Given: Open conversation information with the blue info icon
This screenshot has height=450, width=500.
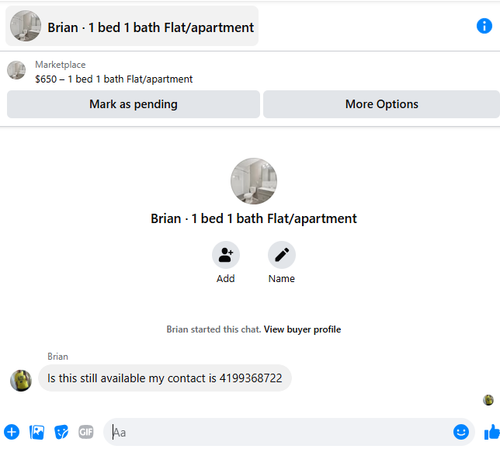Looking at the screenshot, I should pyautogui.click(x=484, y=26).
